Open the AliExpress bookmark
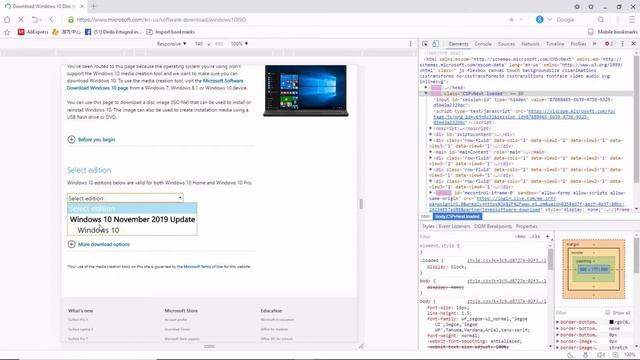 tap(33, 32)
